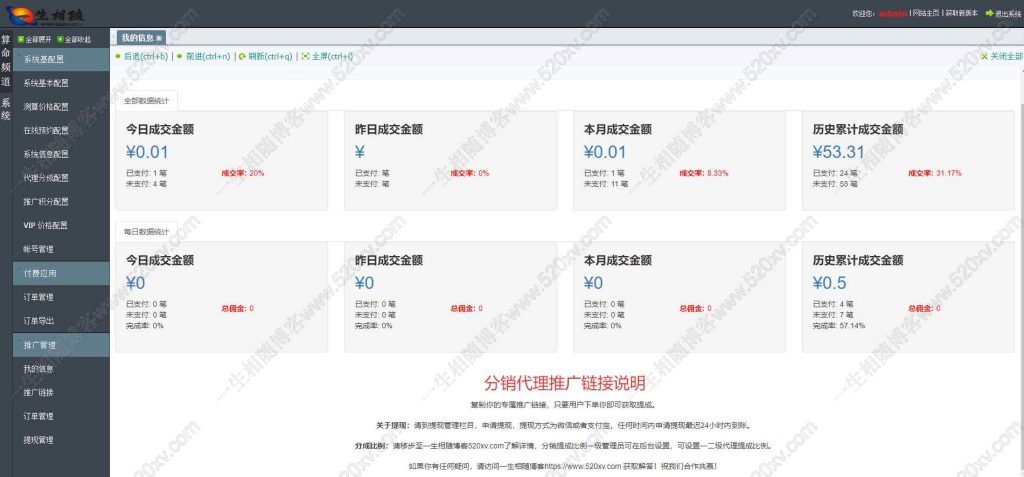Viewport: 1024px width, 477px height.
Task: Click the 刷新(ctrl+q) refresh icon
Action: point(242,57)
